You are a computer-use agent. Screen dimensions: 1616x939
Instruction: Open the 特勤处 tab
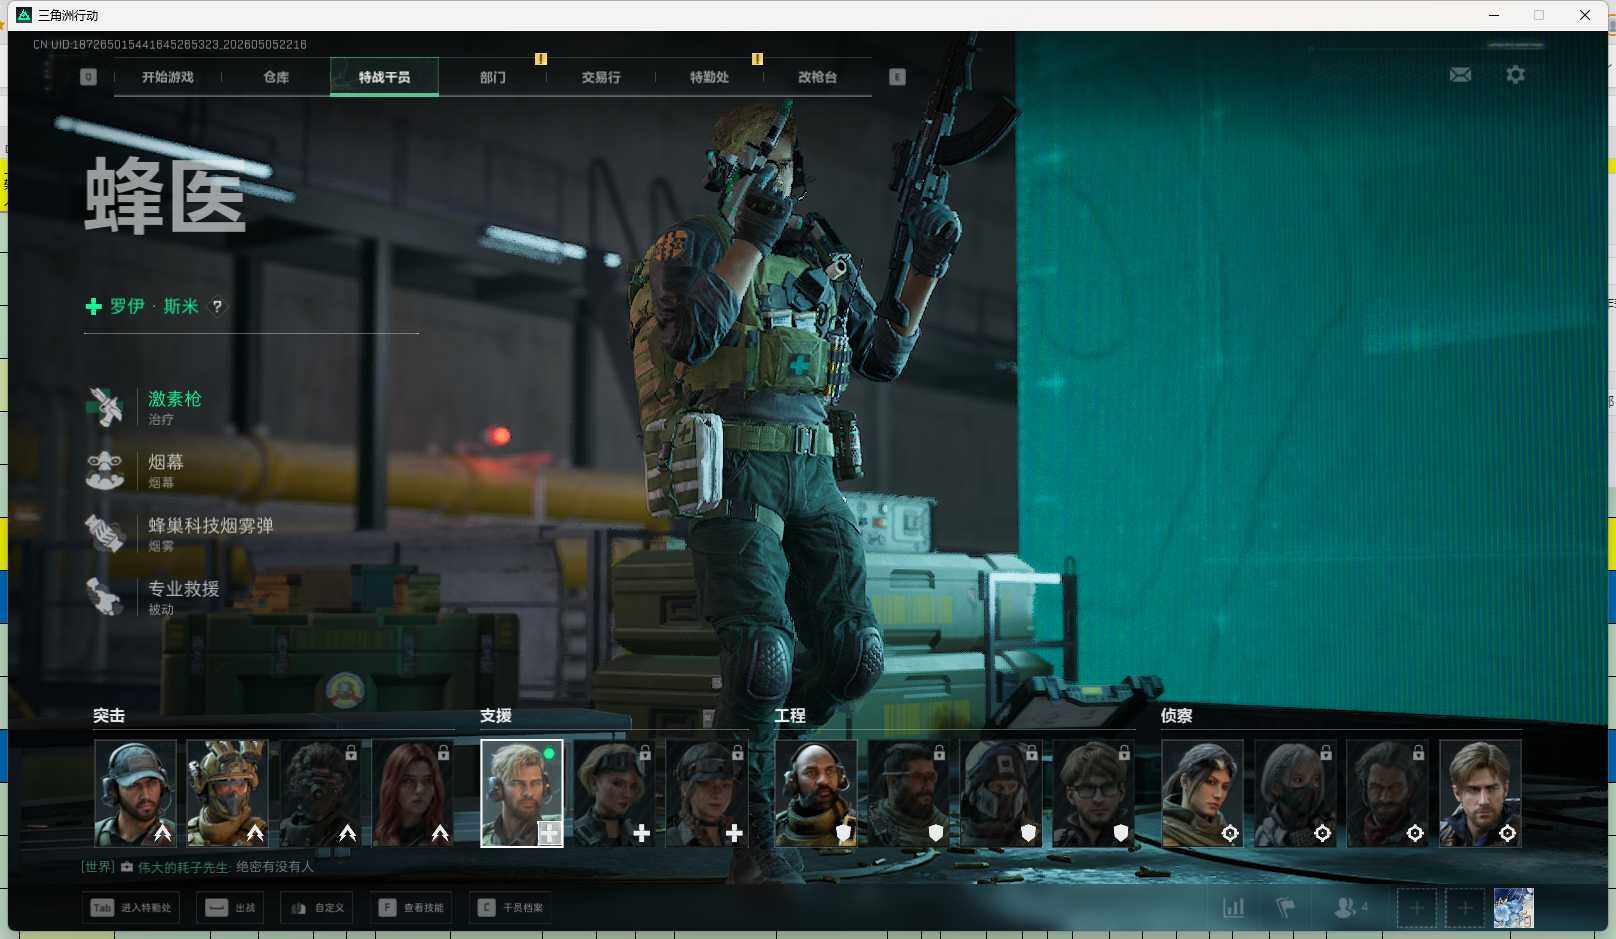click(709, 77)
